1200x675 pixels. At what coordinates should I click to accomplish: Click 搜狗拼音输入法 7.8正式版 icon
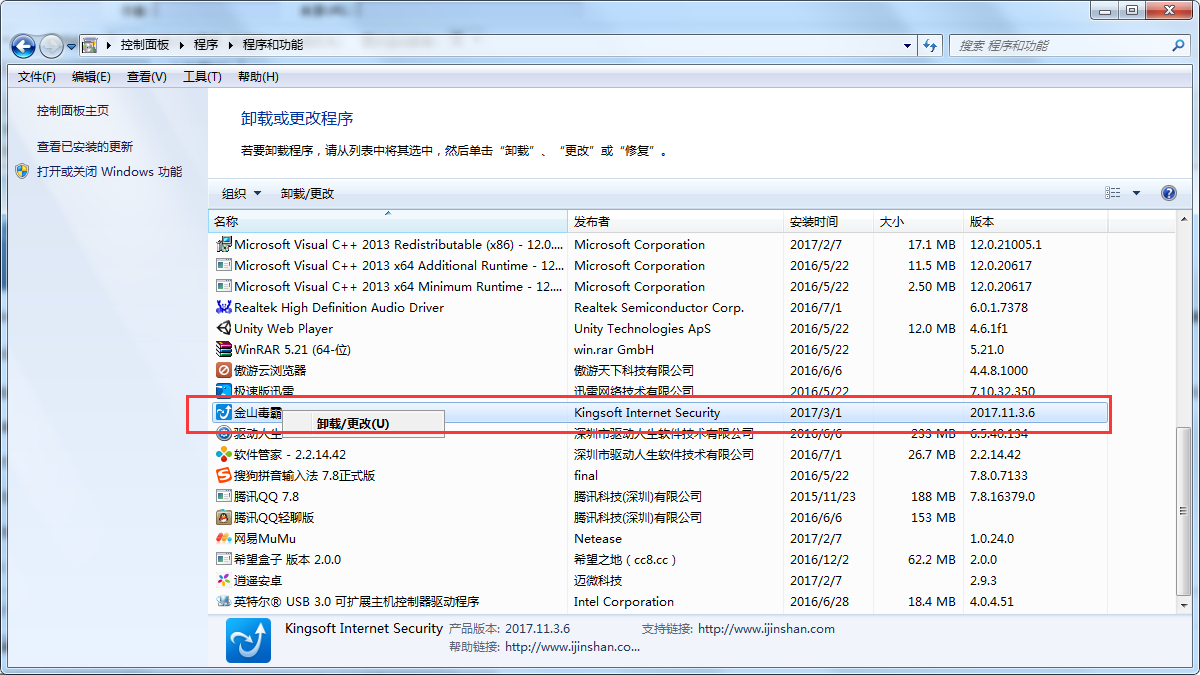(224, 475)
